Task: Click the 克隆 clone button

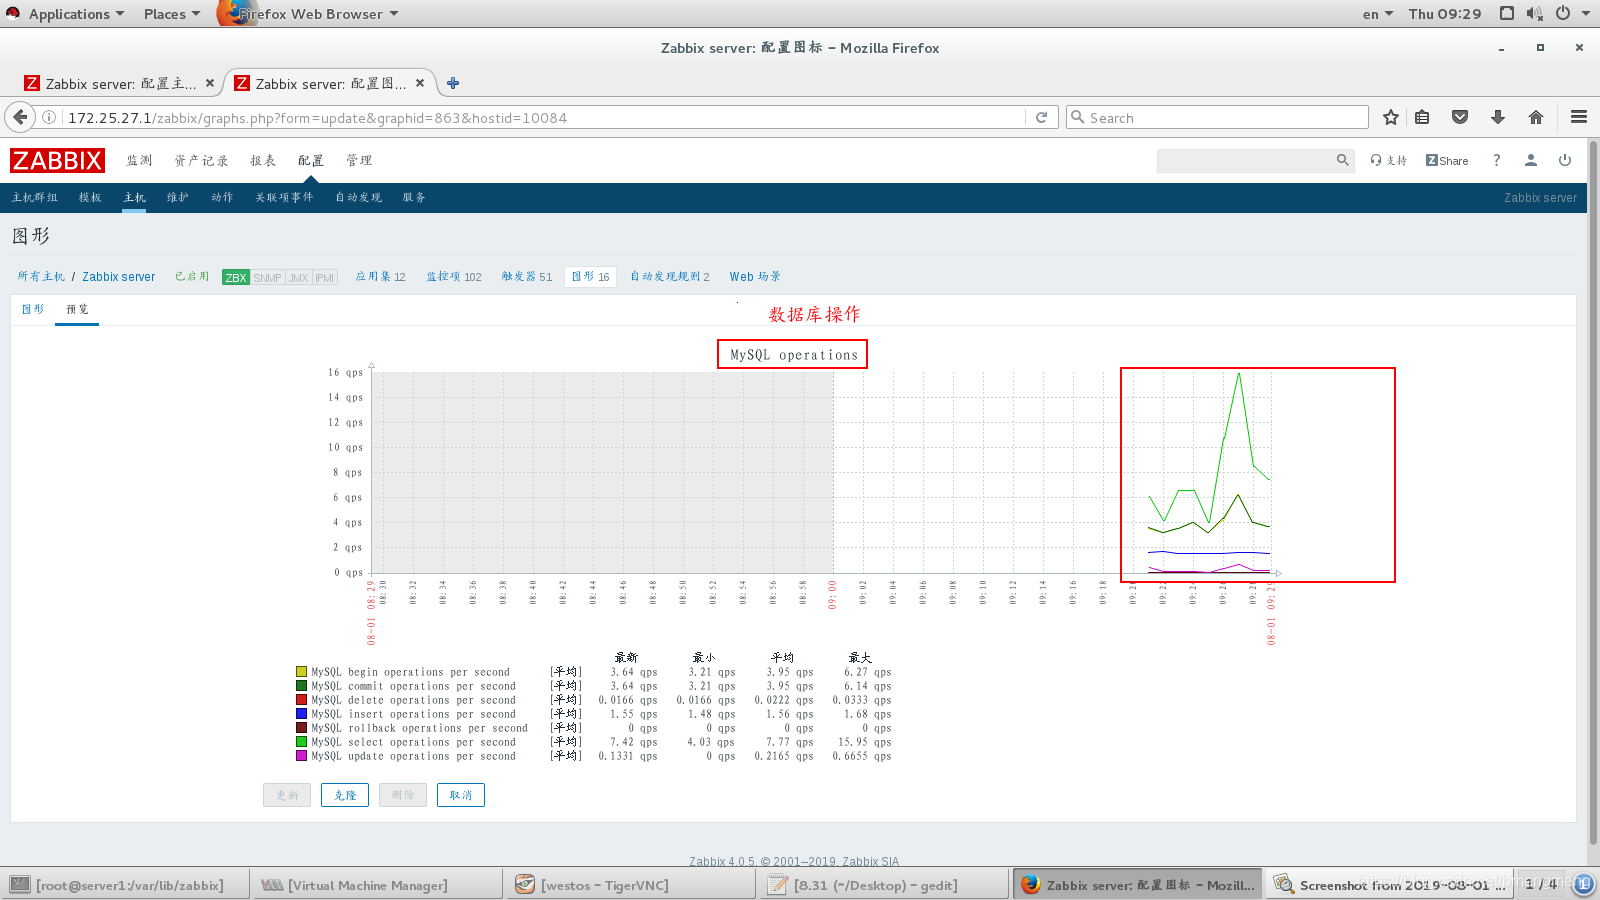Action: (345, 795)
